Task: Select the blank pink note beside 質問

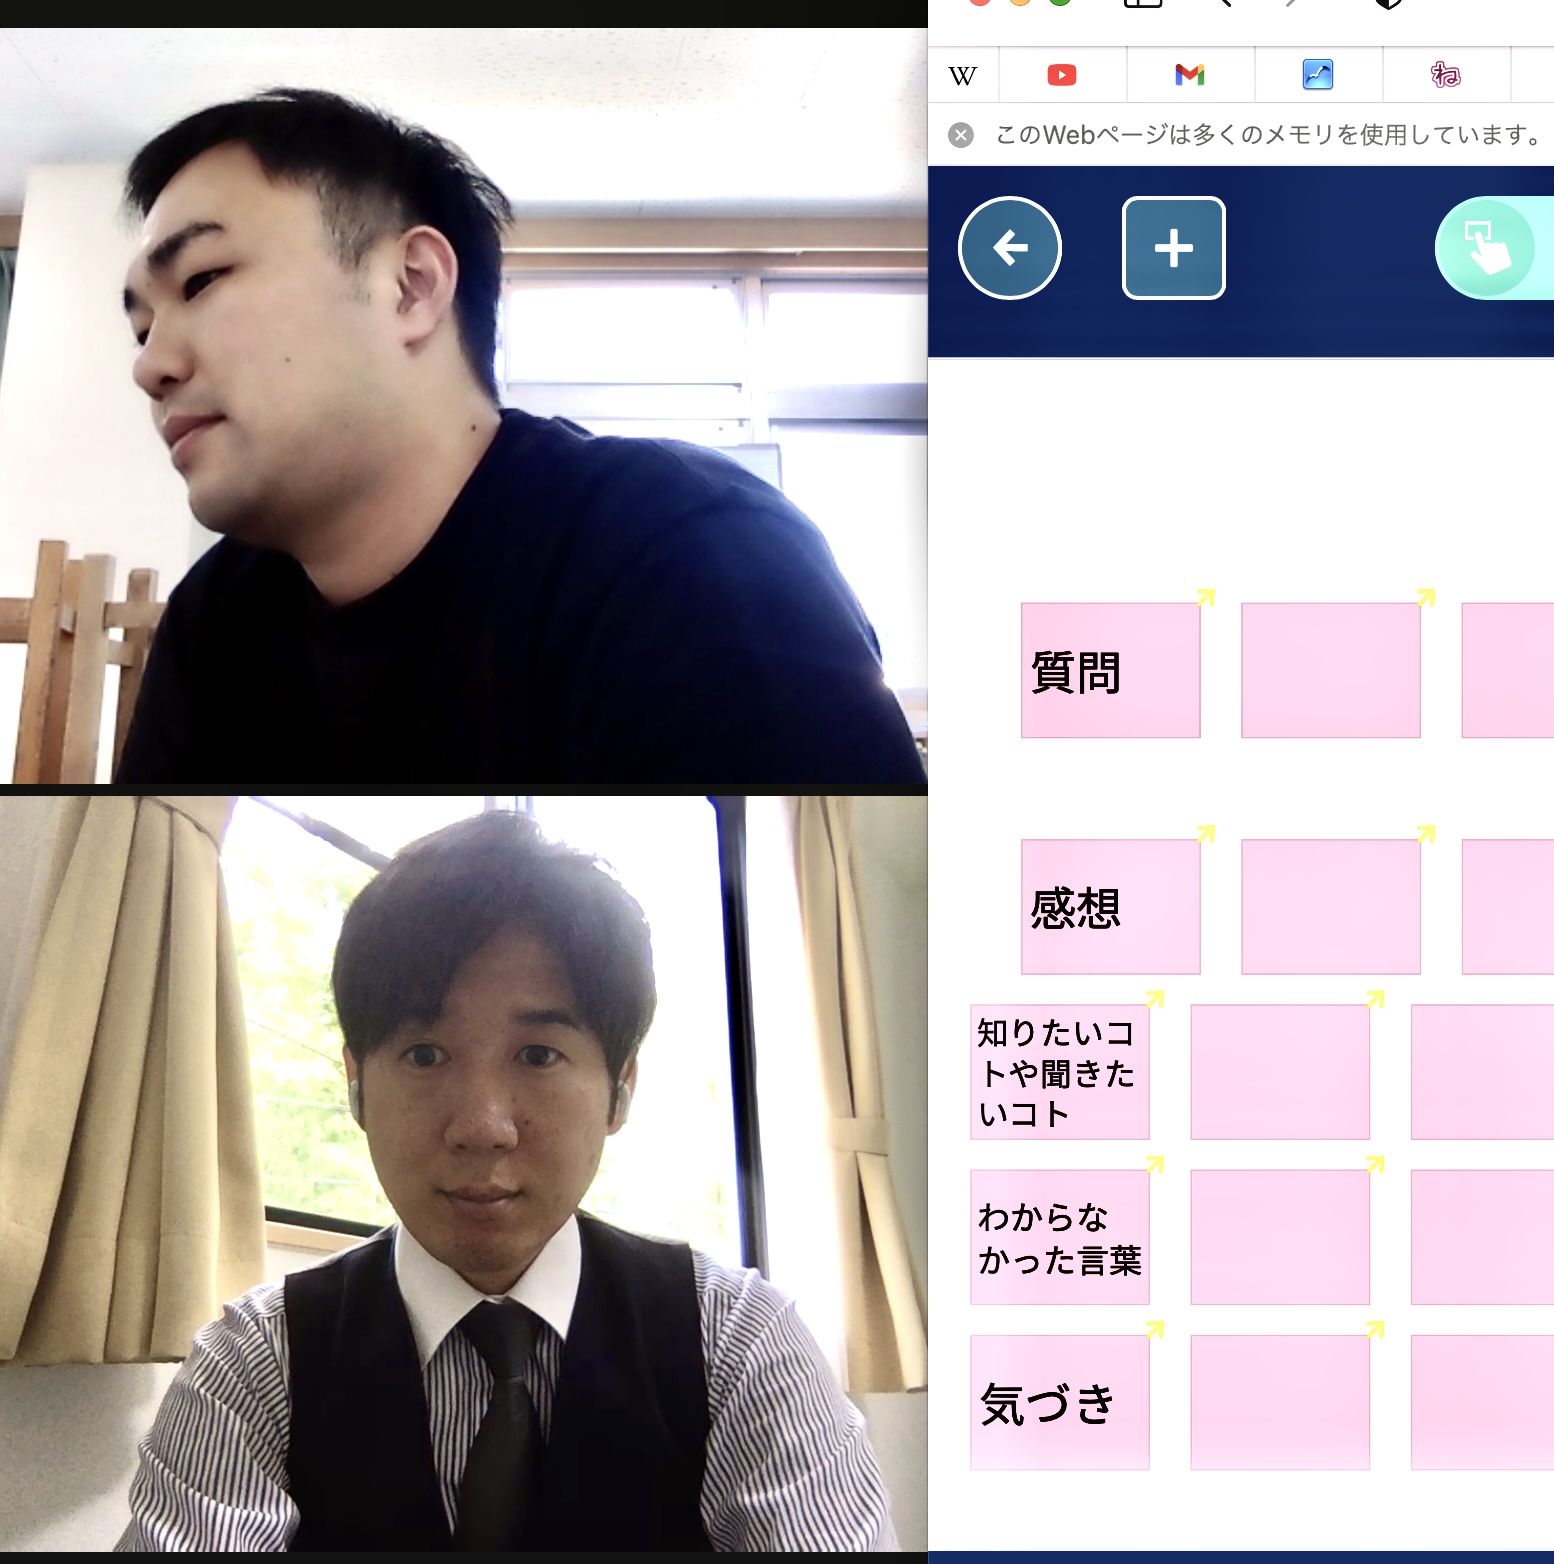Action: click(1331, 670)
